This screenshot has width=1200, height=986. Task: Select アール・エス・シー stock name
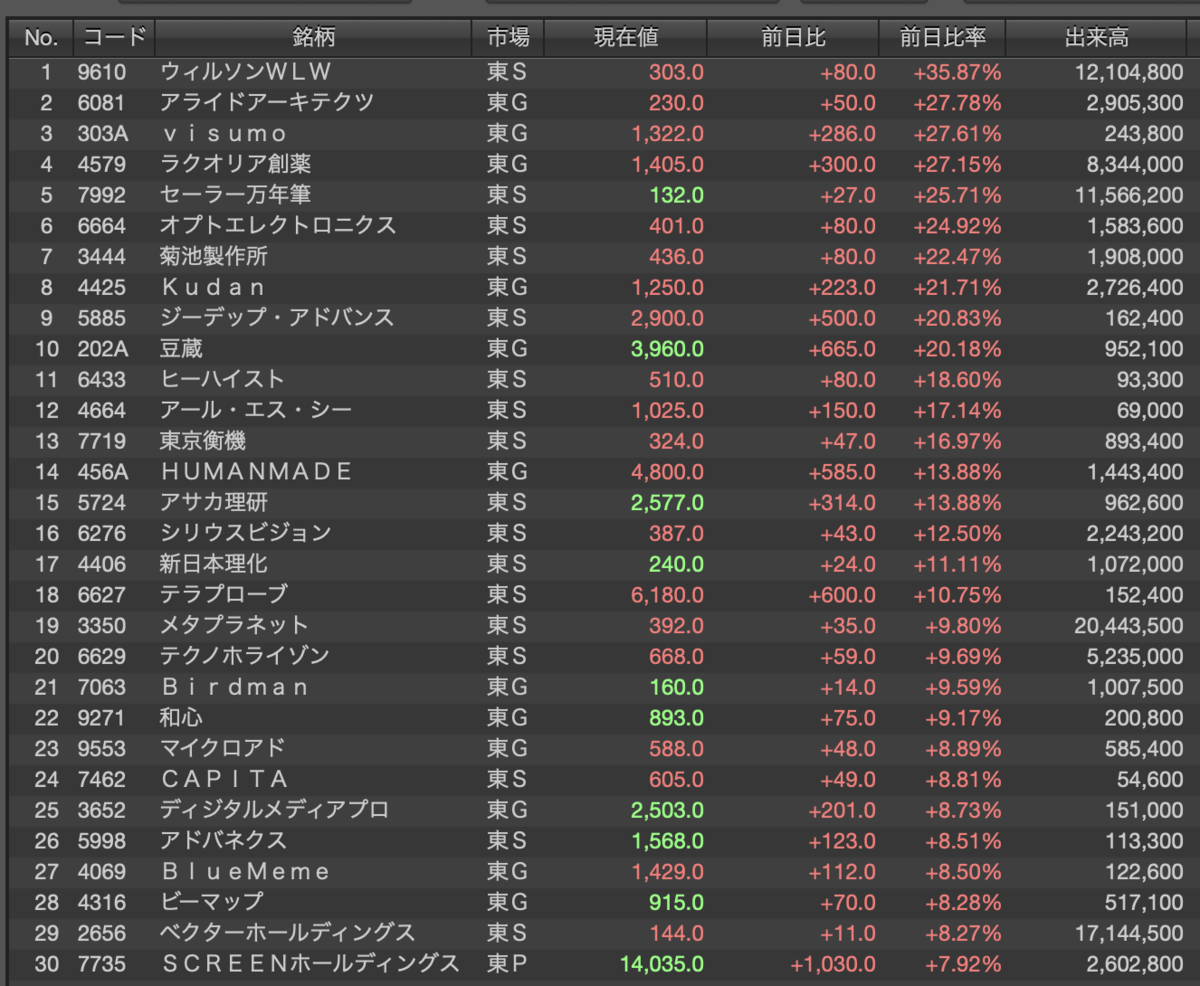[256, 411]
